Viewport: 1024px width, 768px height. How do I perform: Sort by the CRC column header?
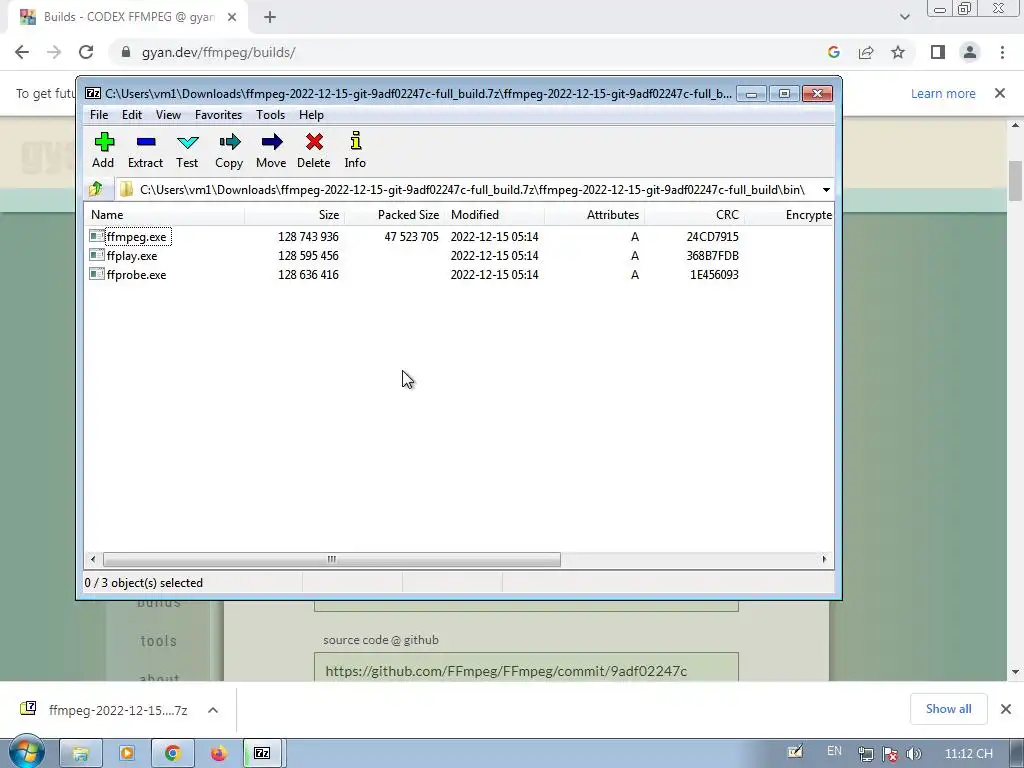pos(694,215)
